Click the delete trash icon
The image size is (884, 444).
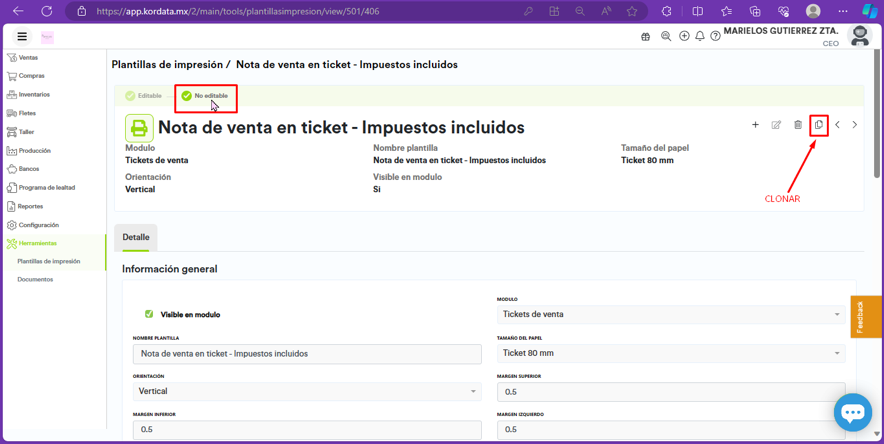point(797,125)
